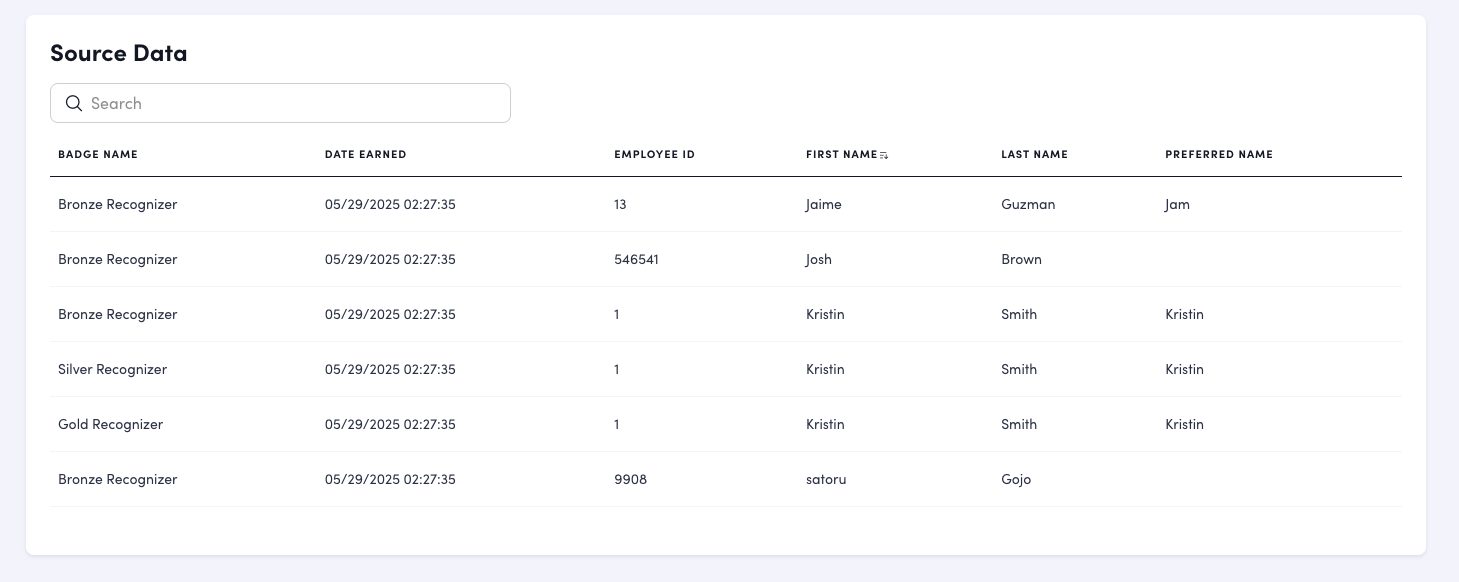Sort by Preferred Name column header

tap(1218, 155)
